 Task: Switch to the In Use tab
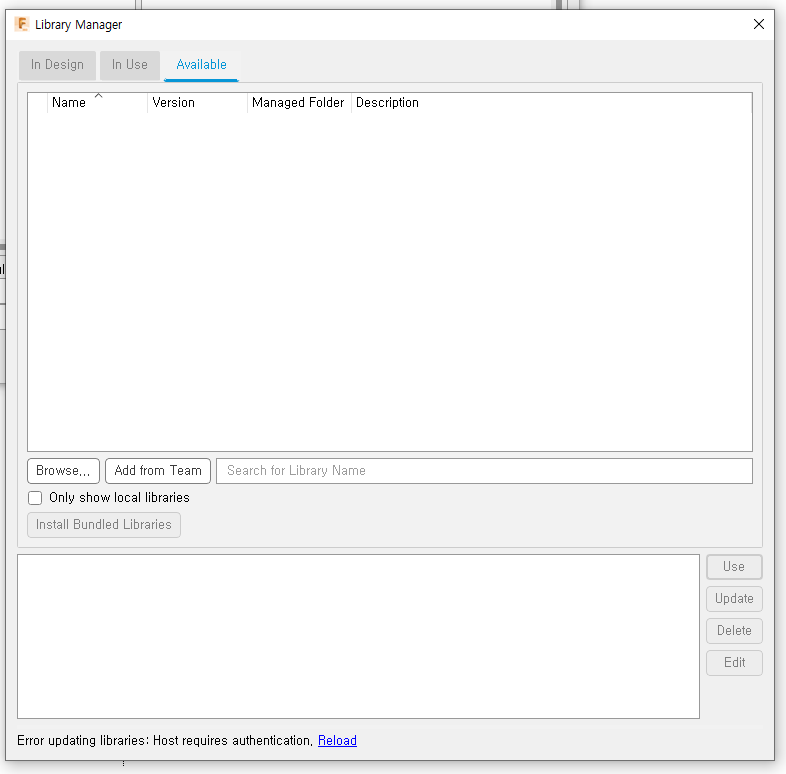point(130,65)
